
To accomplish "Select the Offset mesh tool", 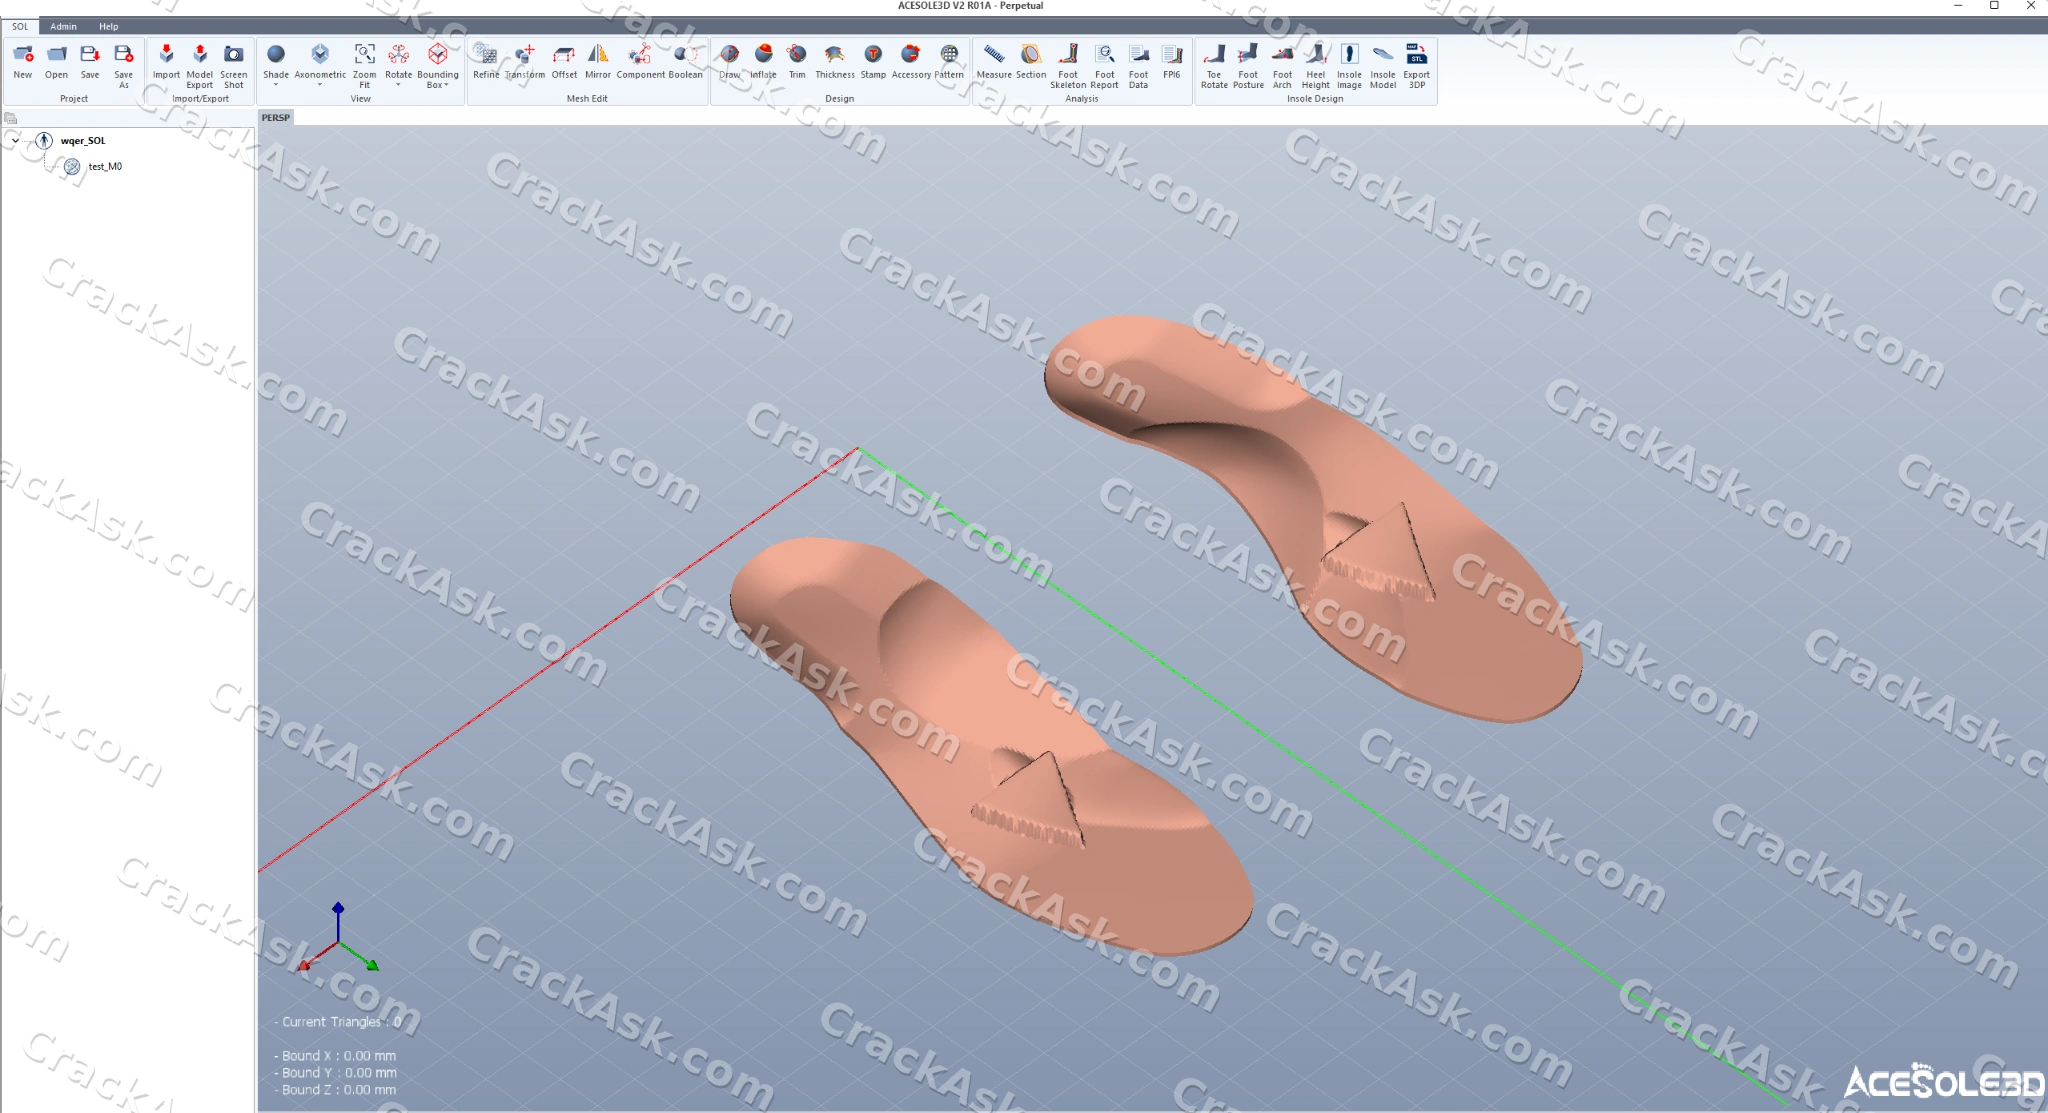I will pyautogui.click(x=564, y=61).
